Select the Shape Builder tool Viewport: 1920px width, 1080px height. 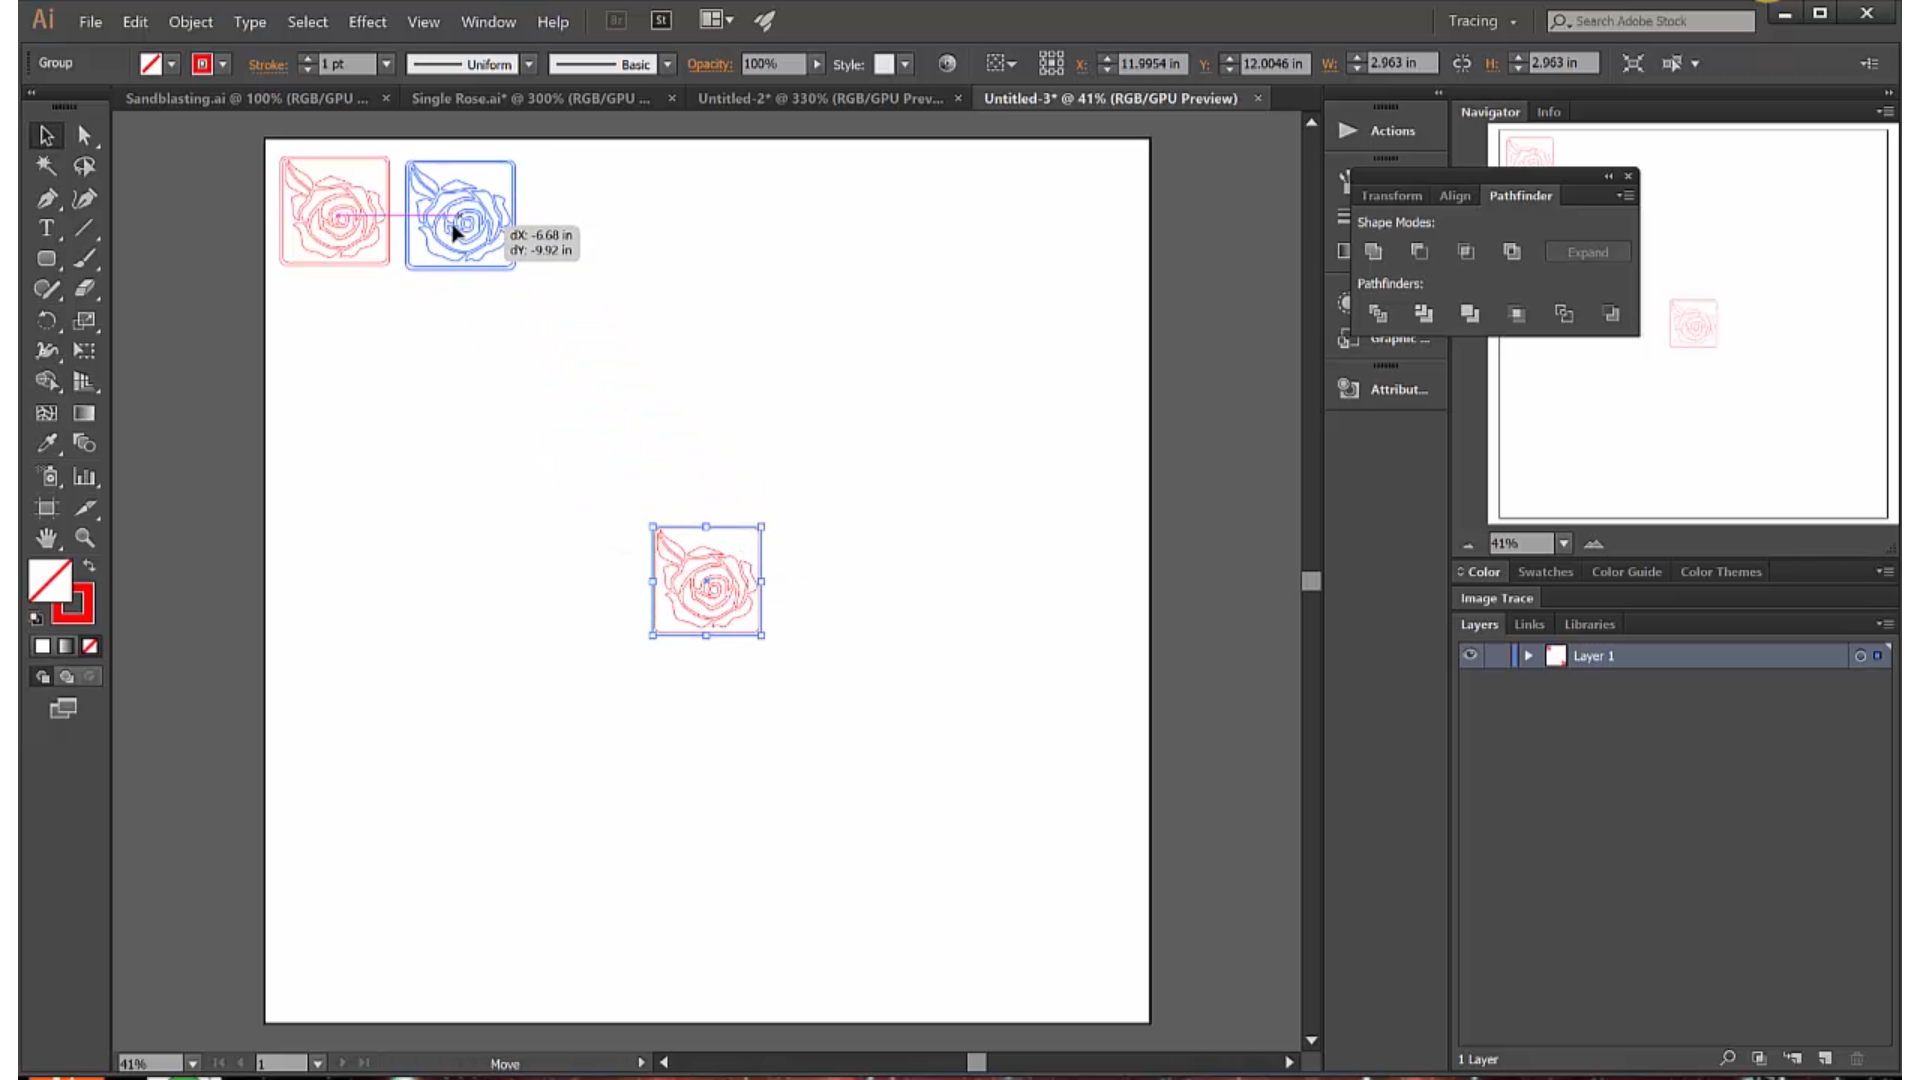46,381
